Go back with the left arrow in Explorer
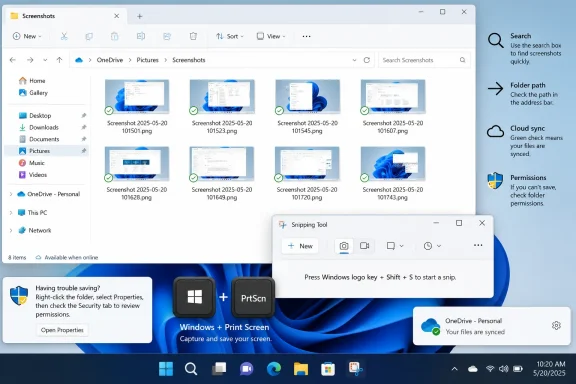This screenshot has width=576, height=384. coord(13,60)
